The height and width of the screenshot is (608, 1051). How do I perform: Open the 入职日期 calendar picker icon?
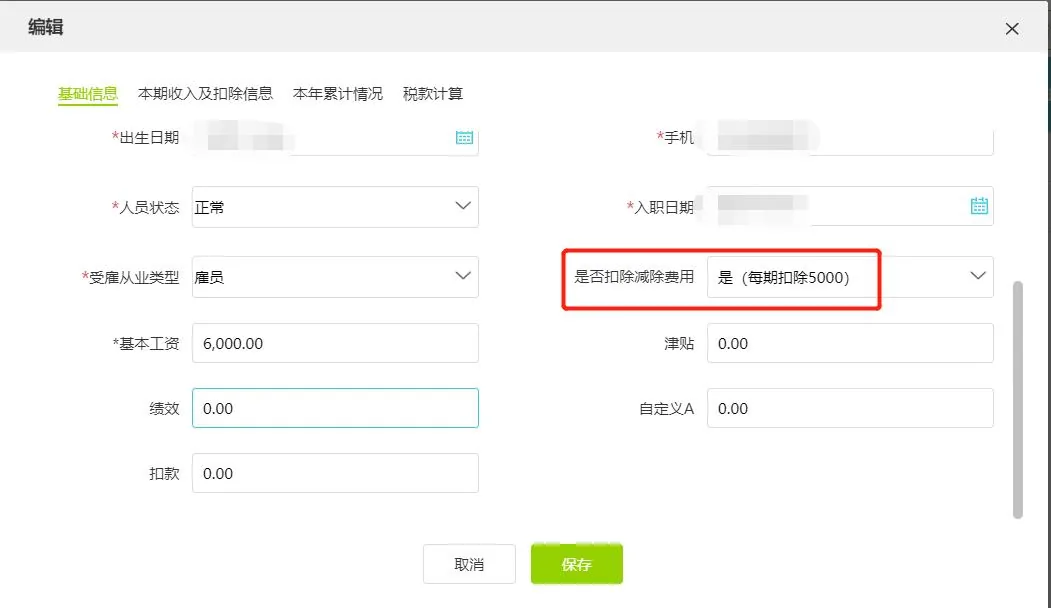click(x=979, y=206)
